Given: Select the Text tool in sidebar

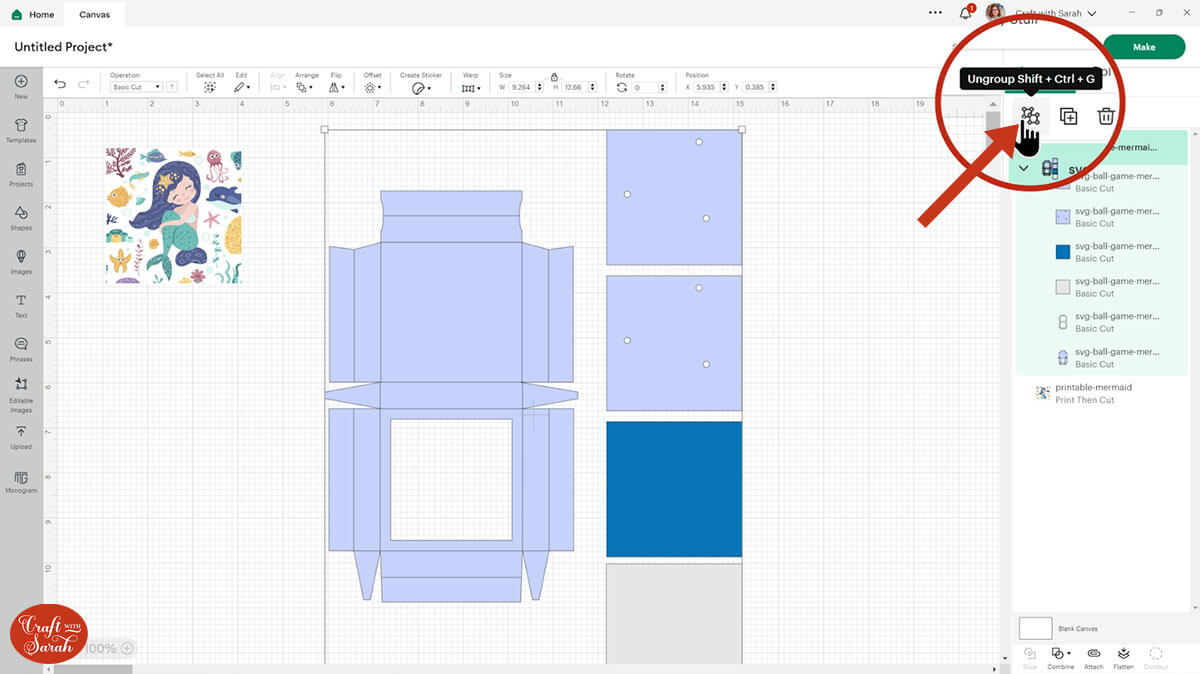Looking at the screenshot, I should tap(21, 304).
